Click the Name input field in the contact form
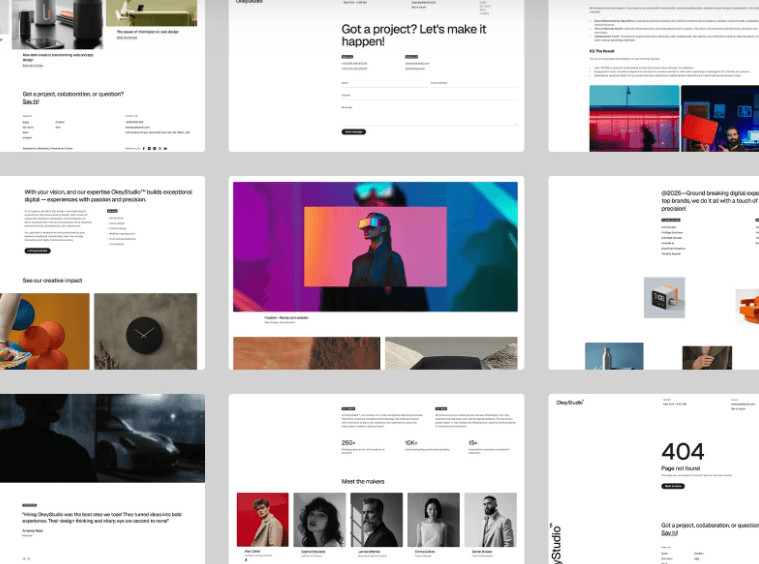 (x=384, y=83)
